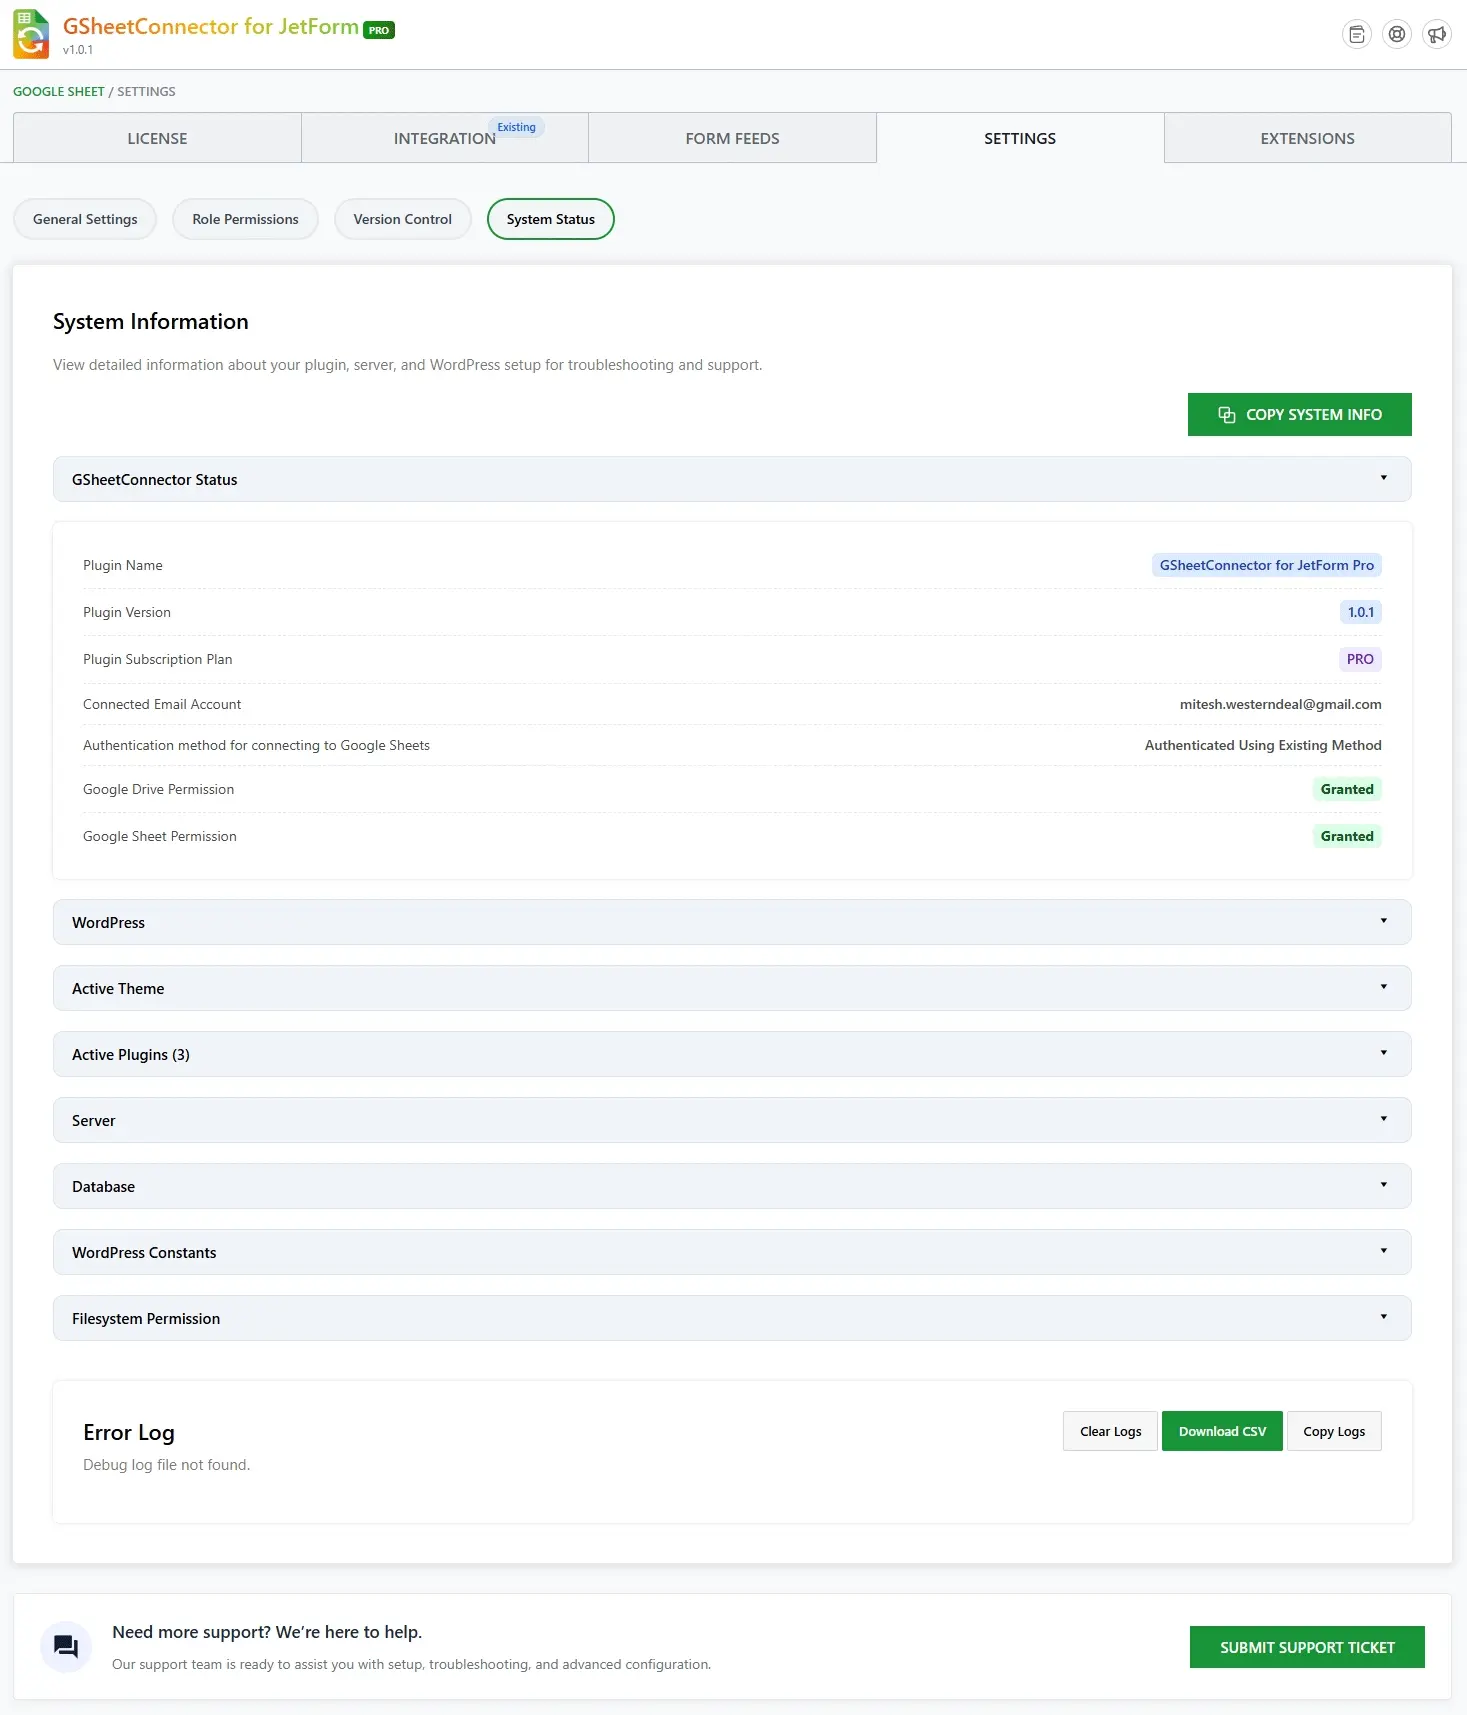
Task: Expand the Filesystem Permission section
Action: coord(732,1318)
